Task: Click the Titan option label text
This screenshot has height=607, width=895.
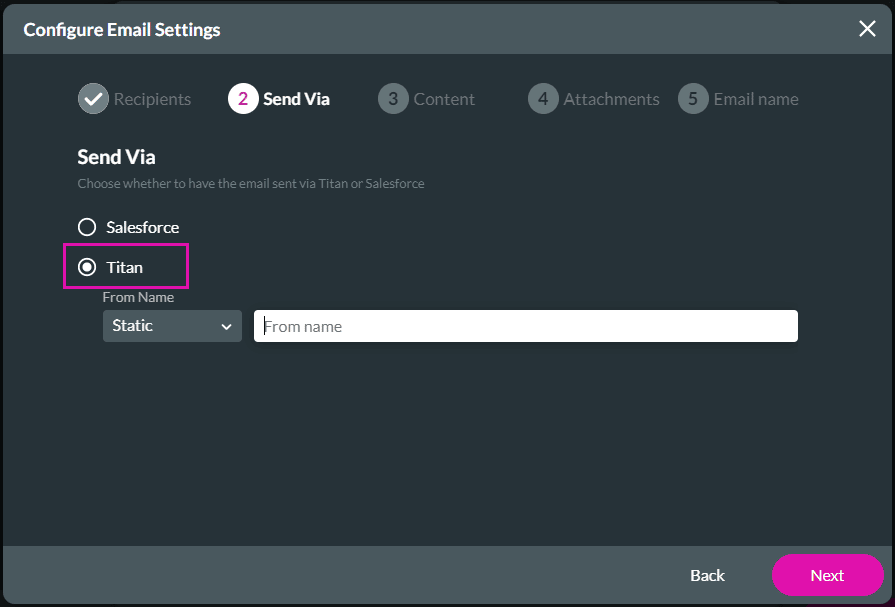Action: click(125, 267)
